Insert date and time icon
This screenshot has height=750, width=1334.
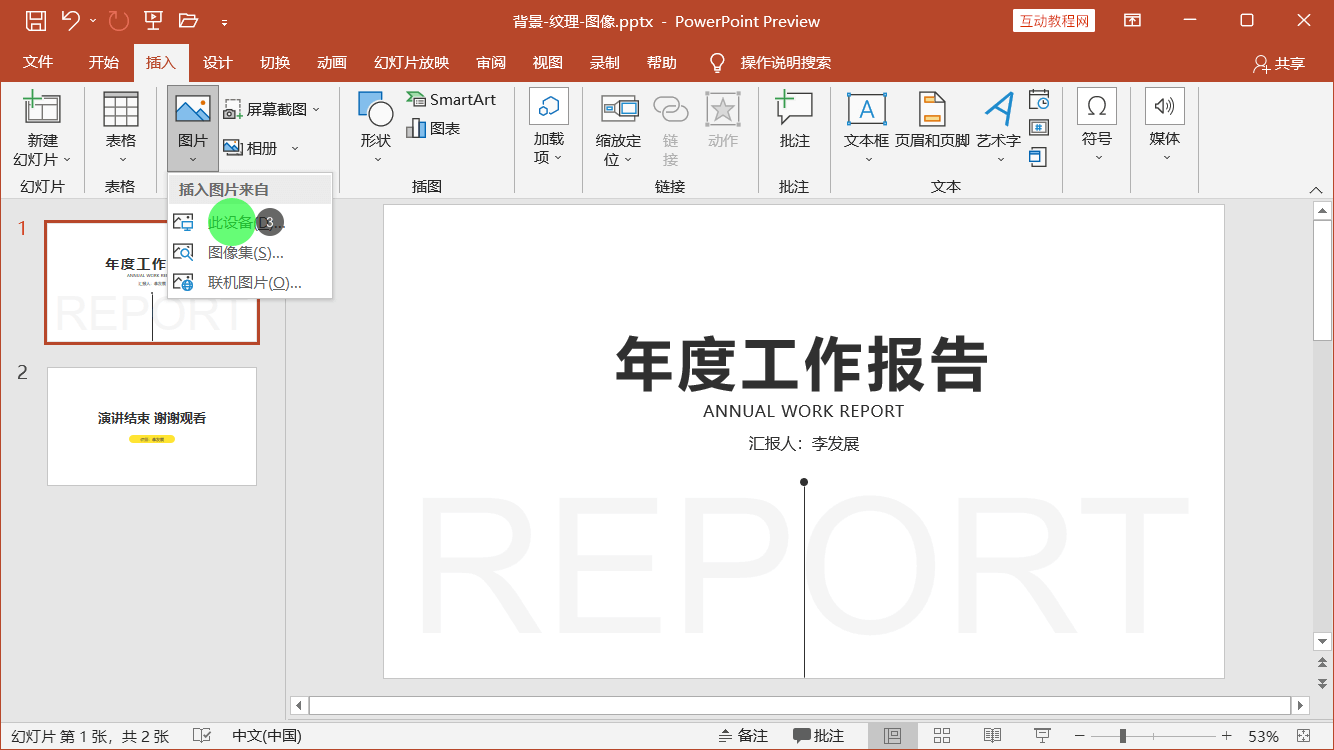point(1039,99)
